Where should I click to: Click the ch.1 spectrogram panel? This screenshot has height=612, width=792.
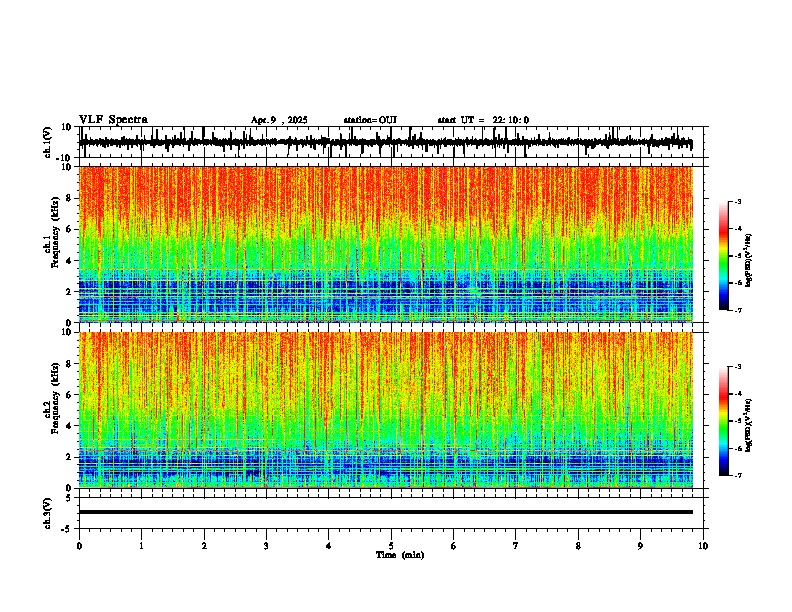[x=386, y=244]
